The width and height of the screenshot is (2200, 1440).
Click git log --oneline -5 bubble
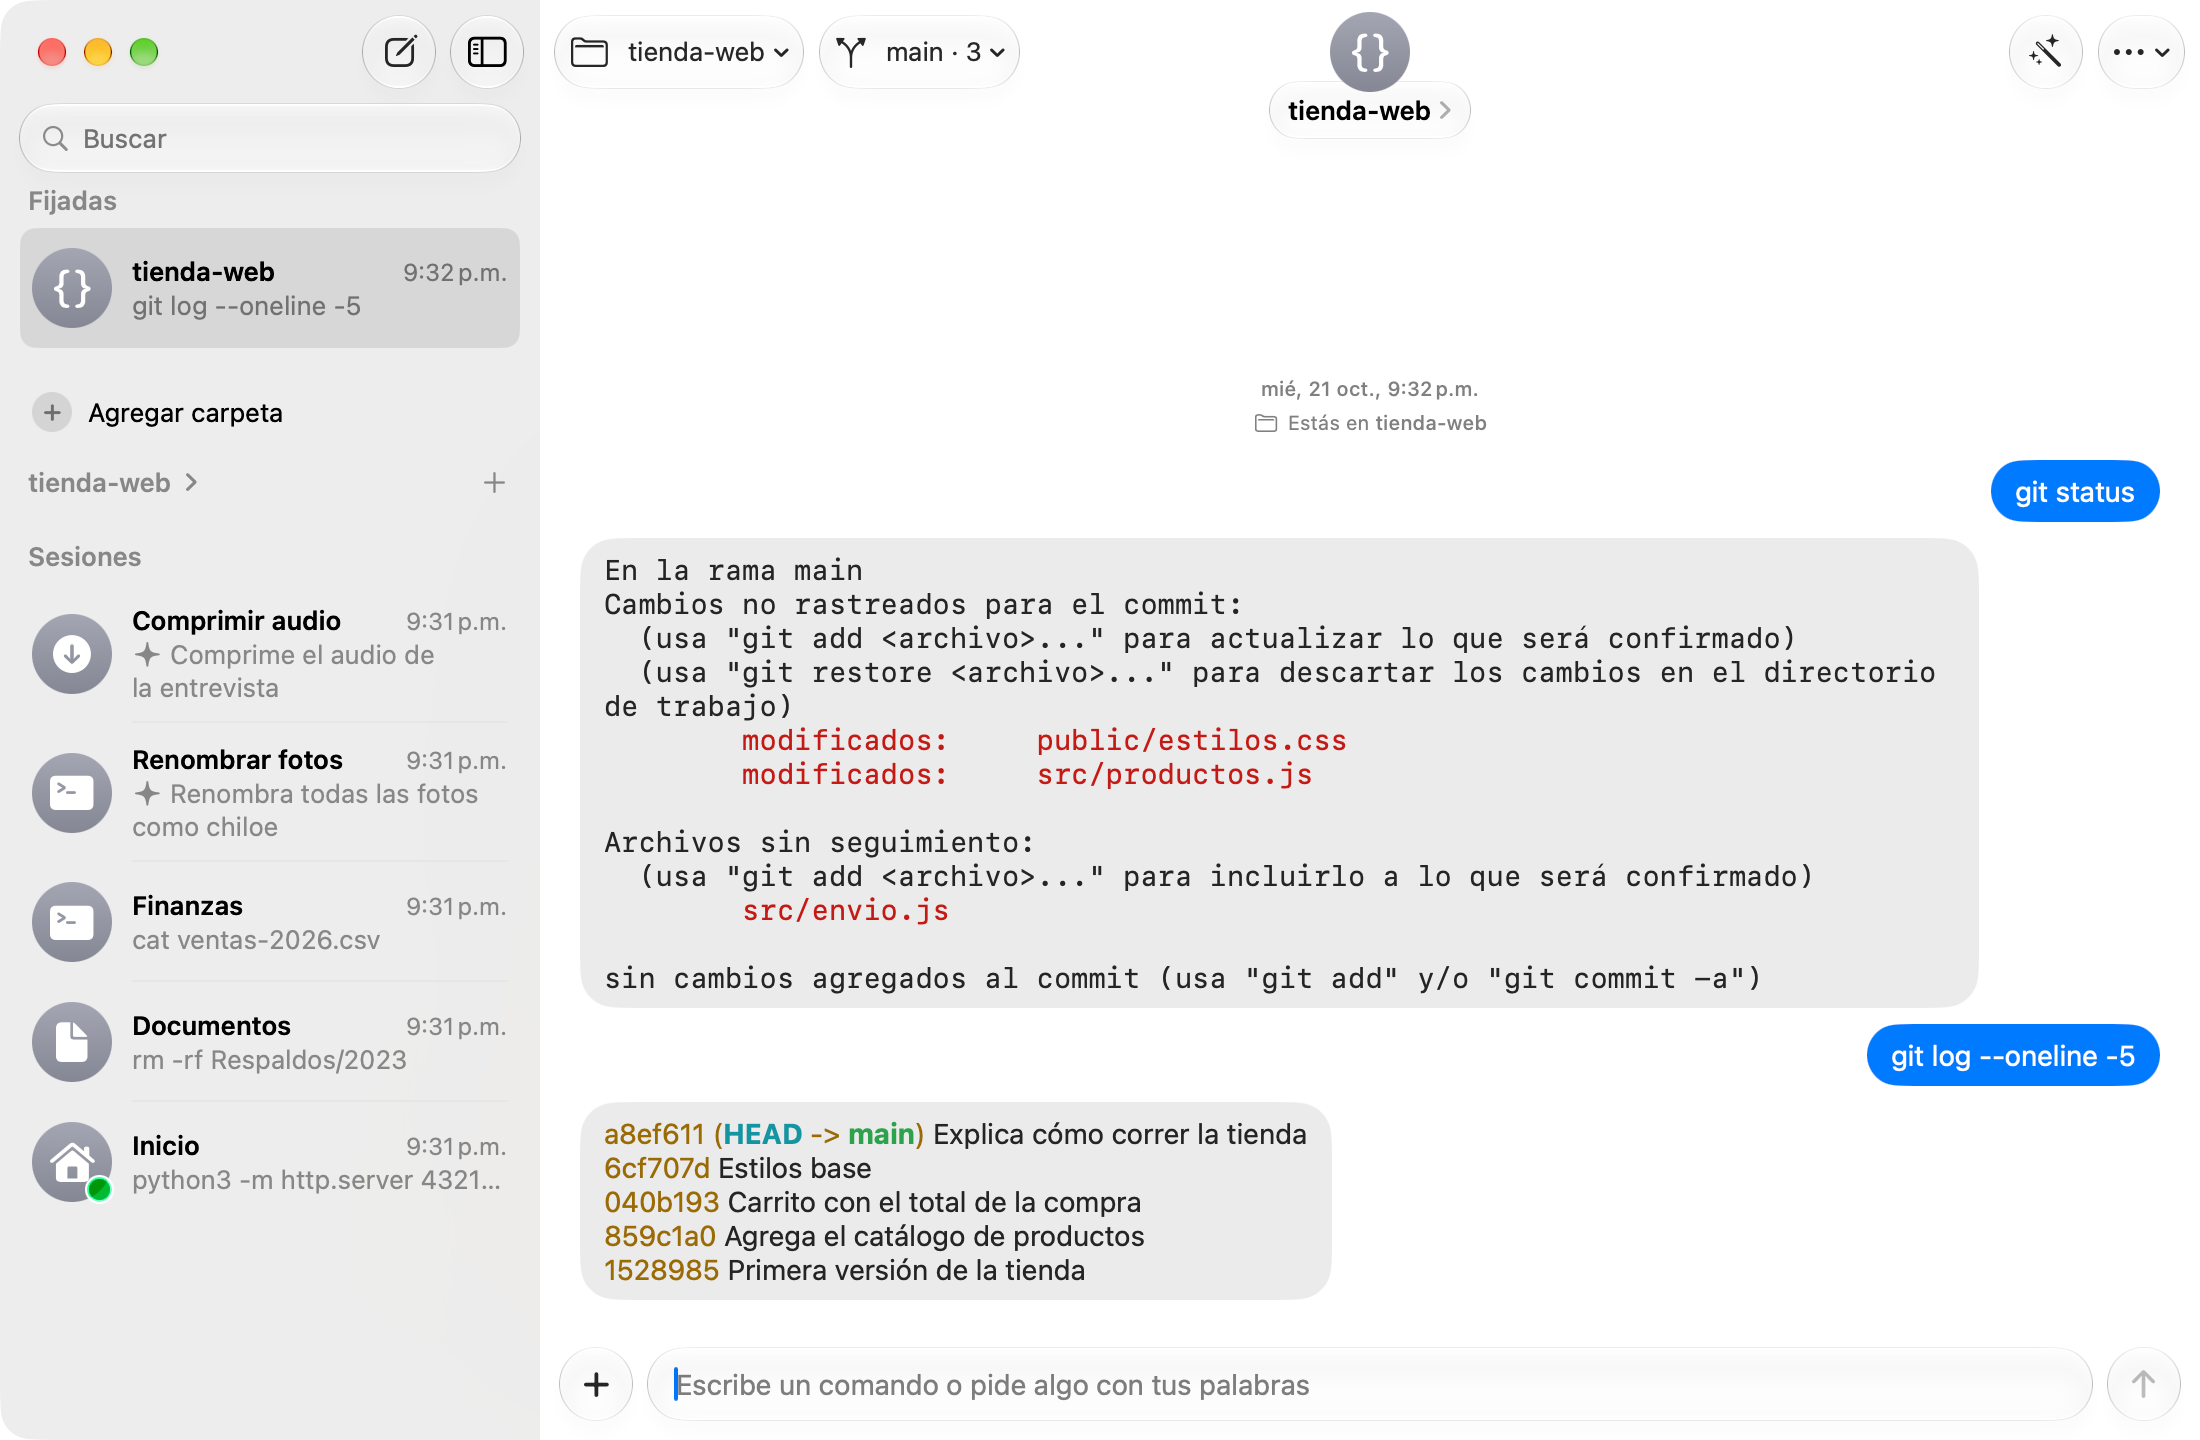[2013, 1055]
